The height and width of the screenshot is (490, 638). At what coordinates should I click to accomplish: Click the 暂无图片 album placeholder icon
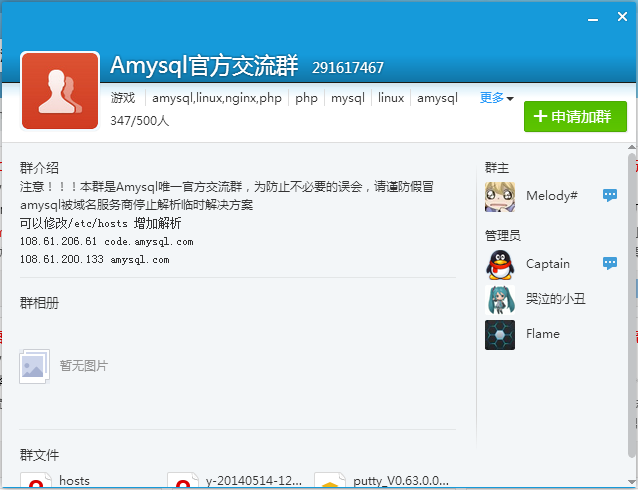tap(34, 366)
